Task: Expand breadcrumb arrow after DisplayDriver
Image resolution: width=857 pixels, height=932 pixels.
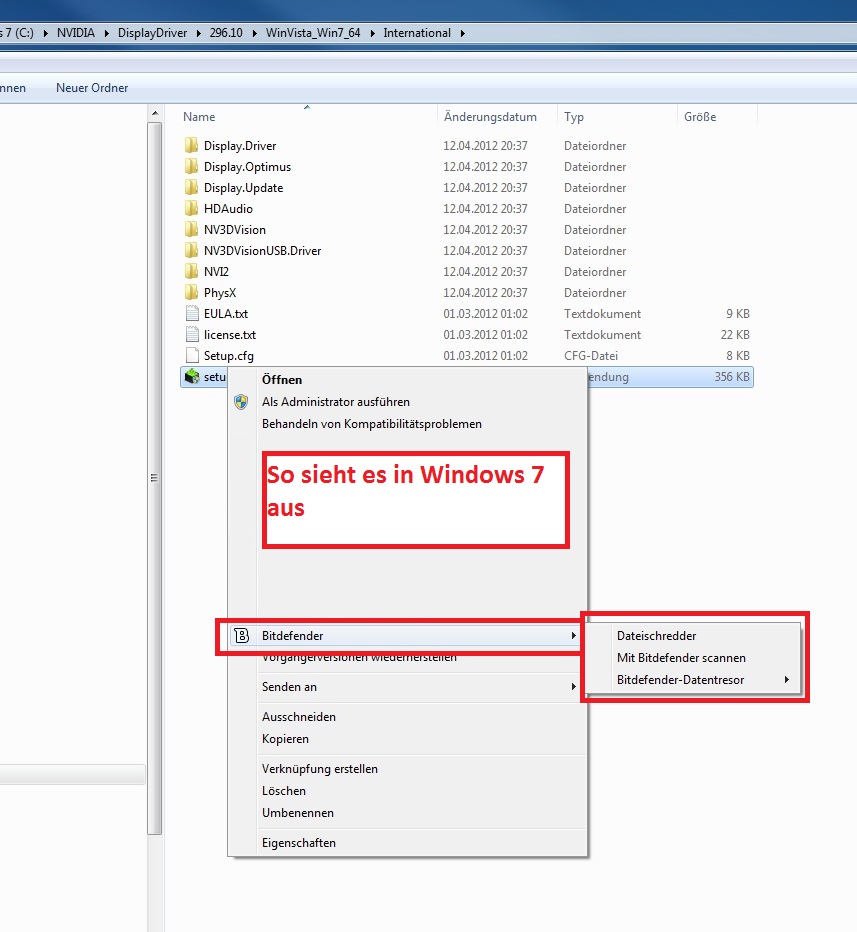Action: [199, 33]
